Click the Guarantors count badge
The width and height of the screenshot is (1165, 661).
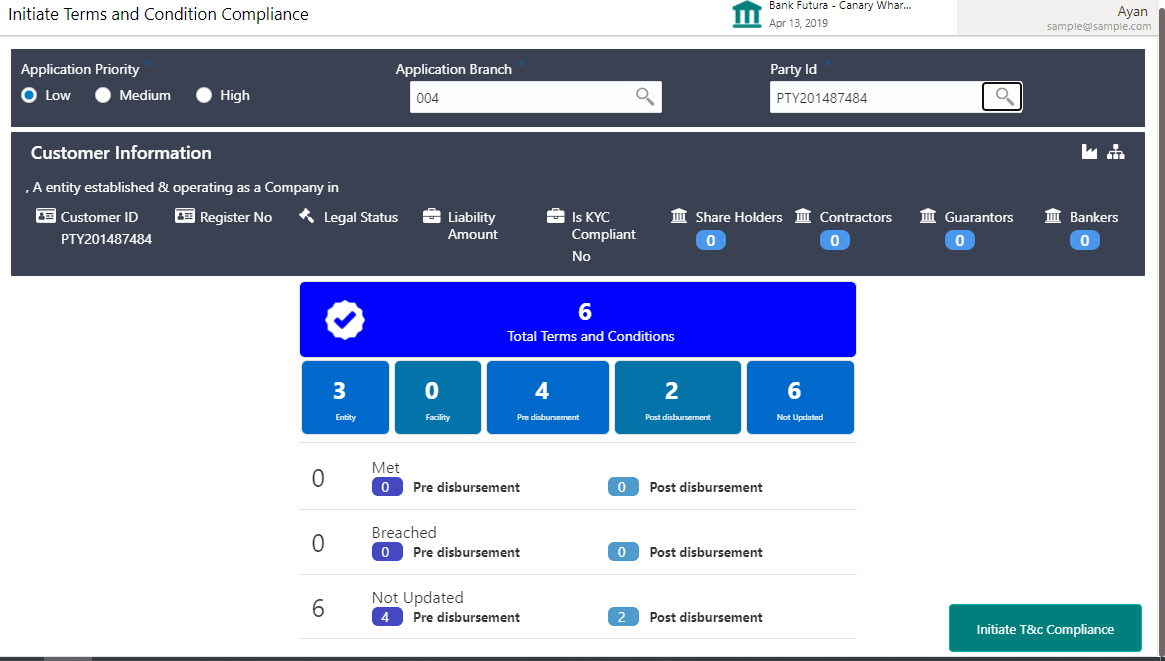click(959, 240)
